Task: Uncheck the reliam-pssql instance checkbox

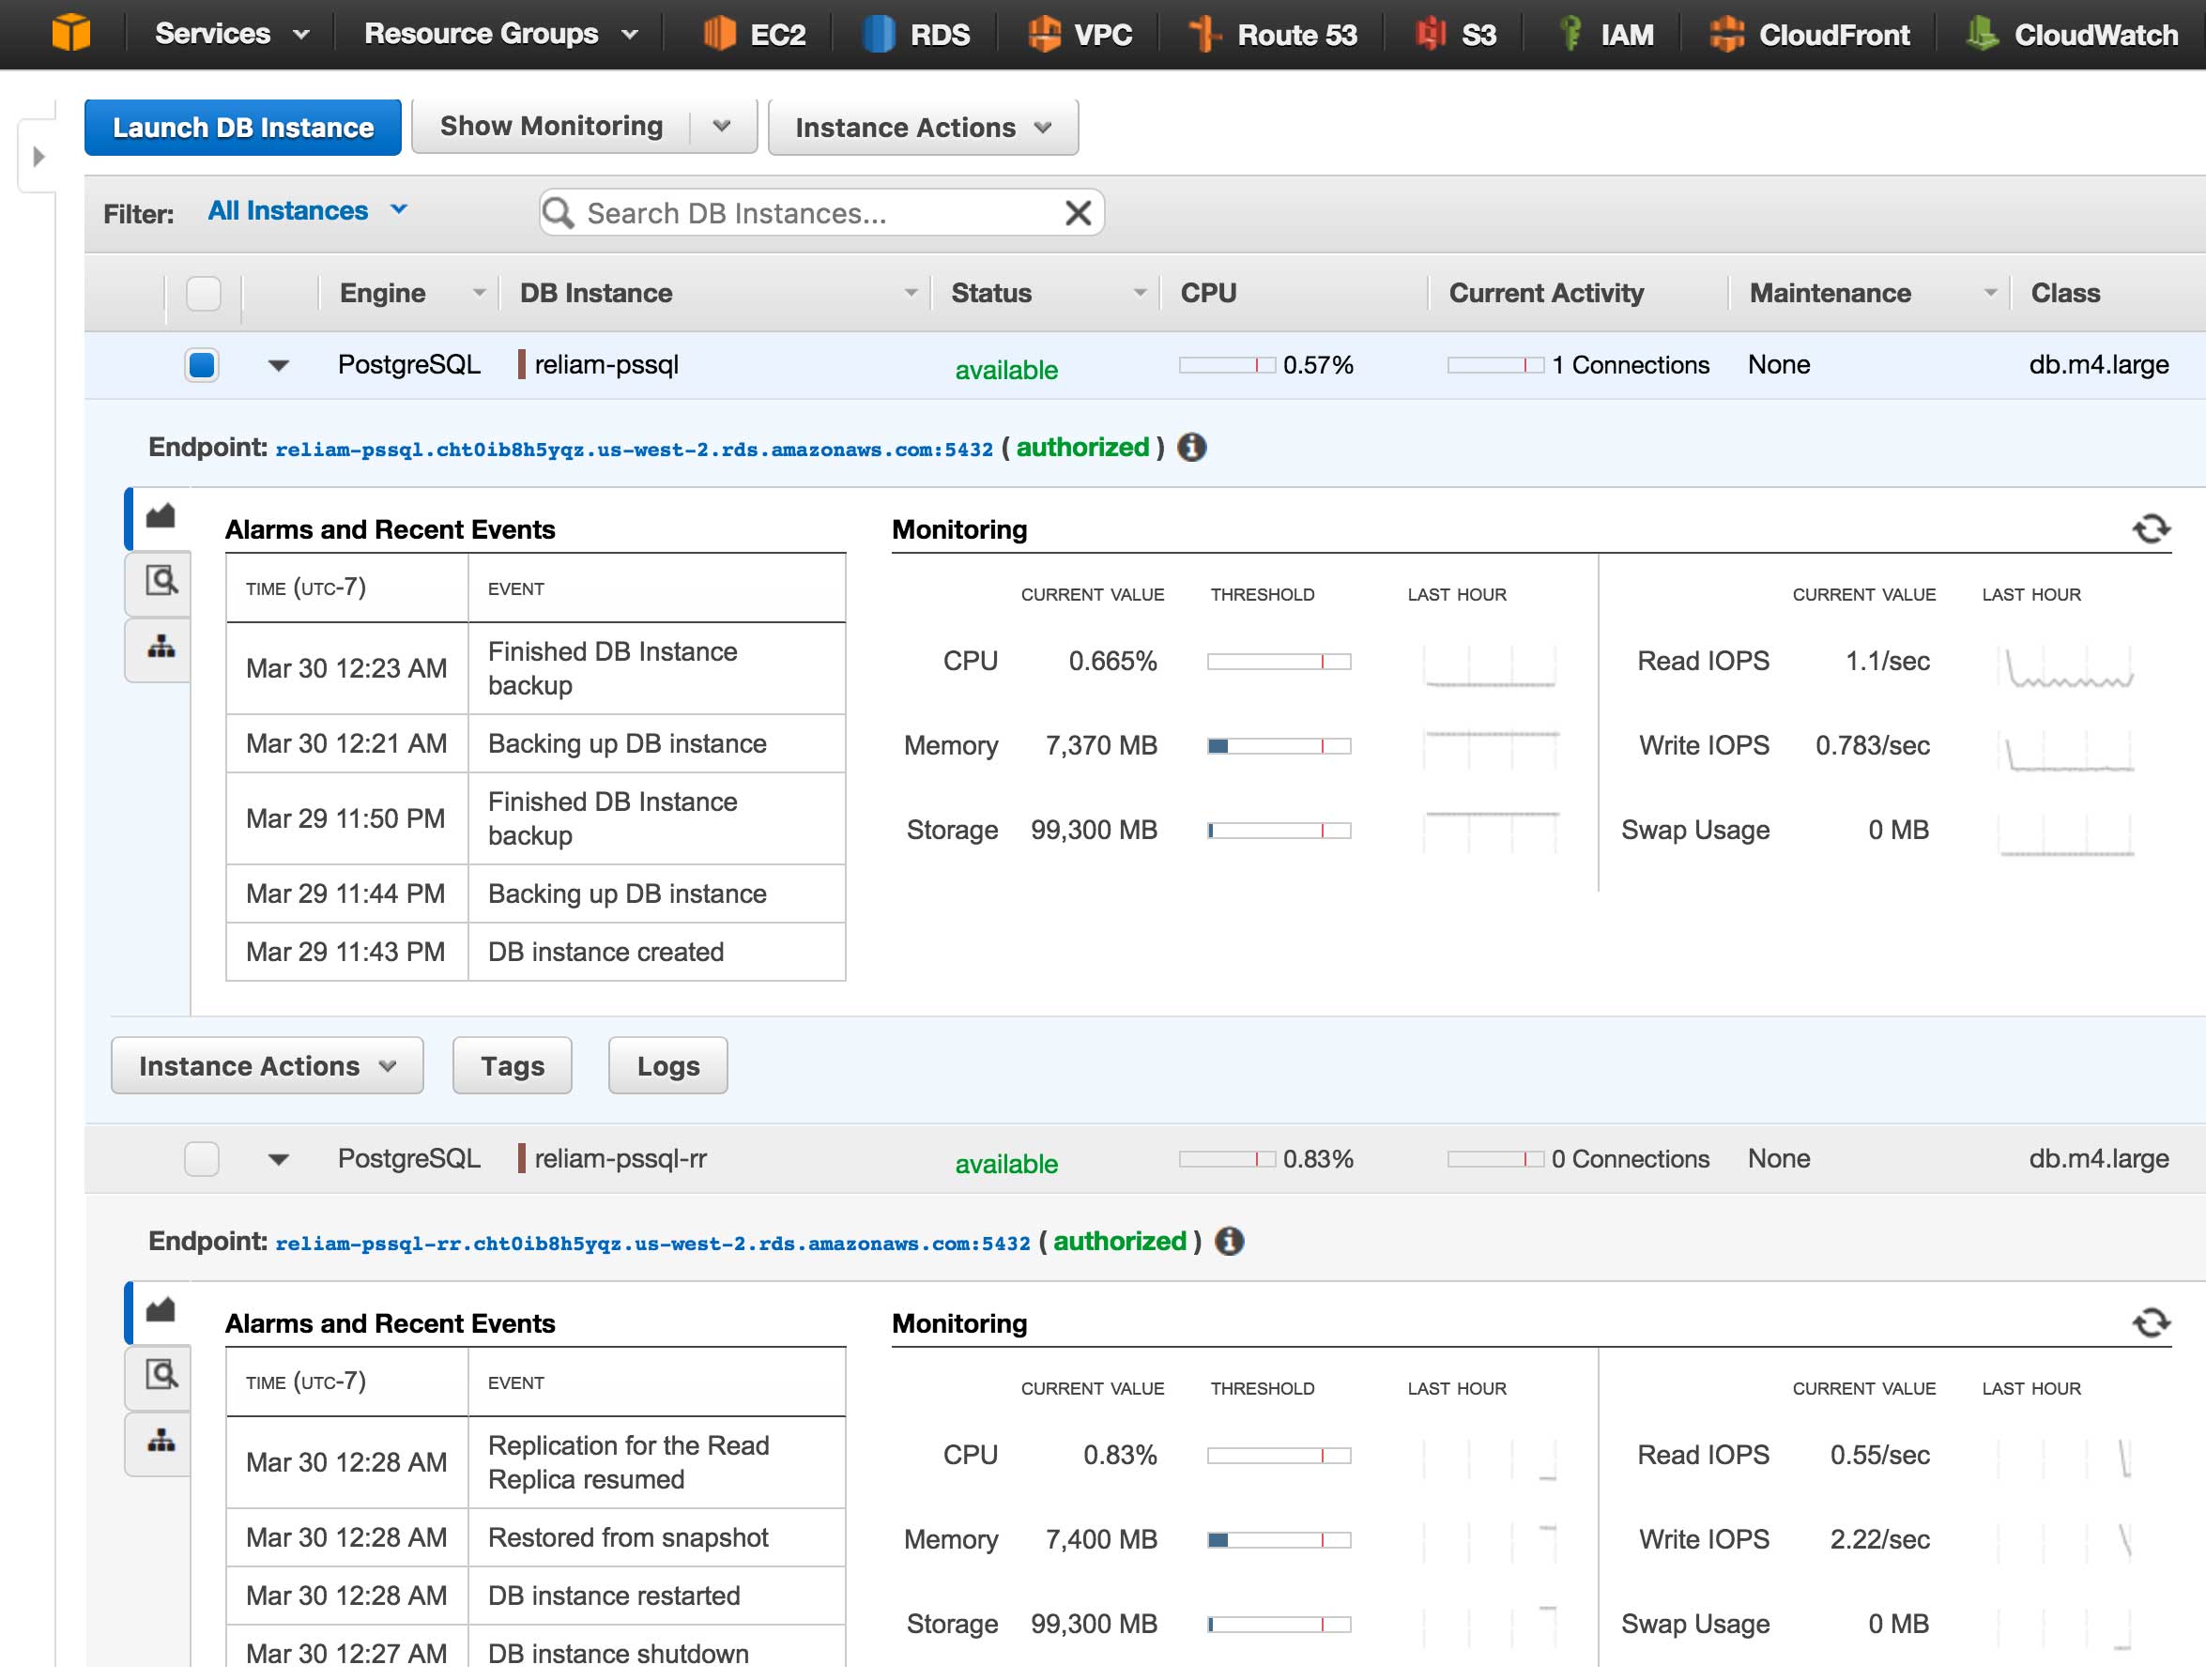Action: pyautogui.click(x=202, y=365)
